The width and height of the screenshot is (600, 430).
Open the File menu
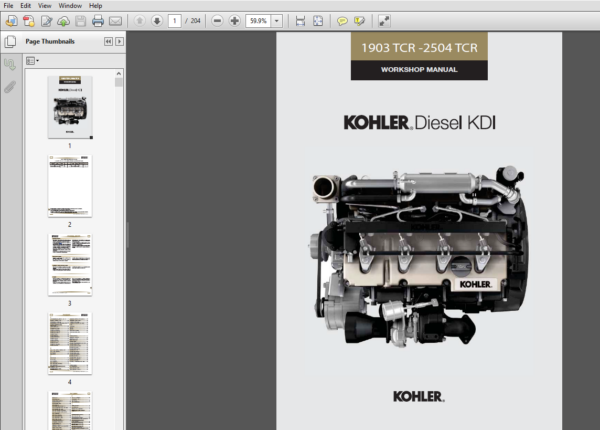click(8, 6)
